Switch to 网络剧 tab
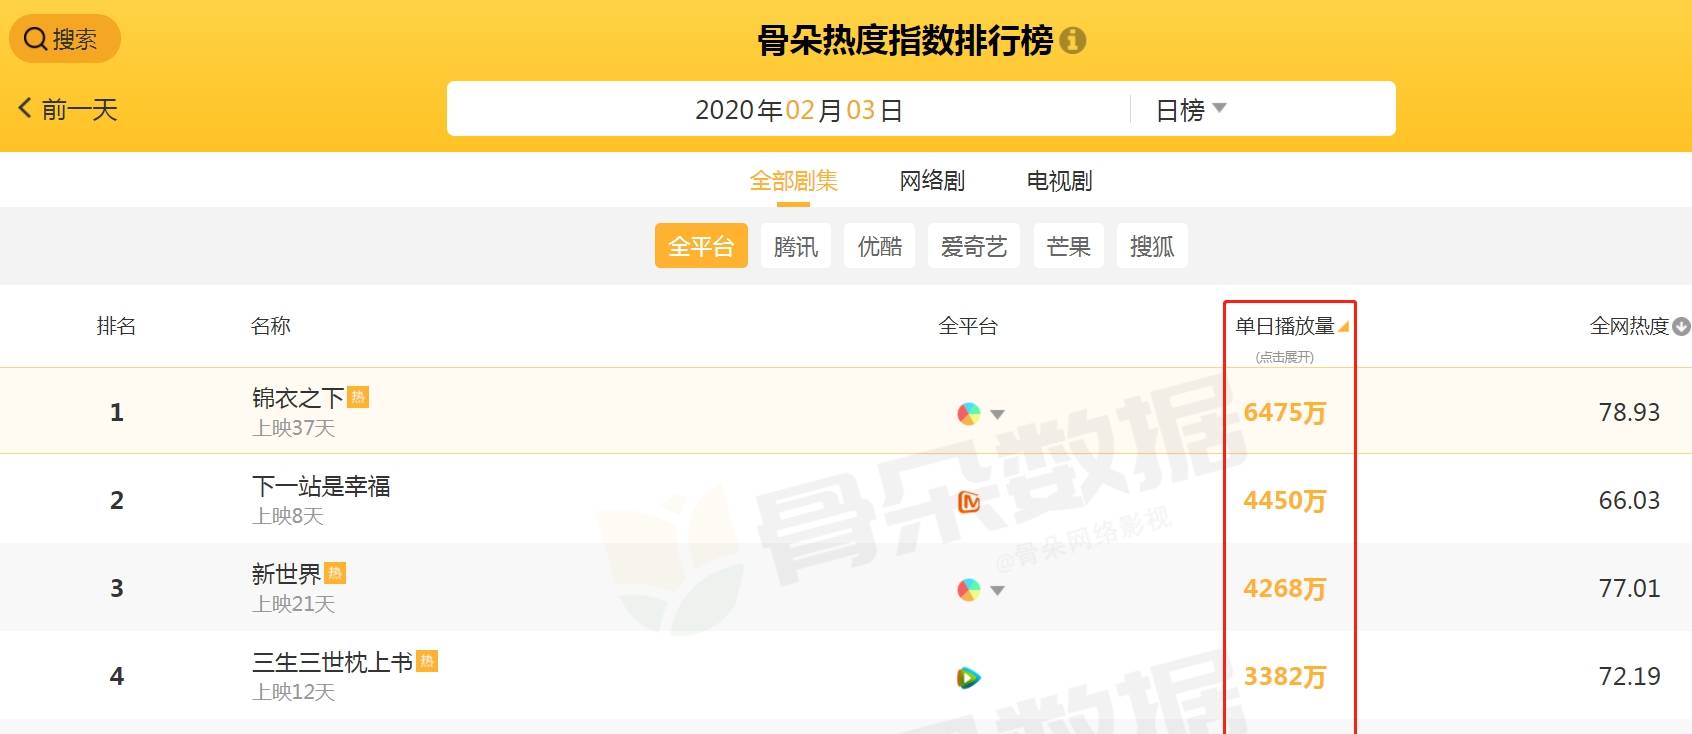This screenshot has height=734, width=1692. tap(932, 181)
